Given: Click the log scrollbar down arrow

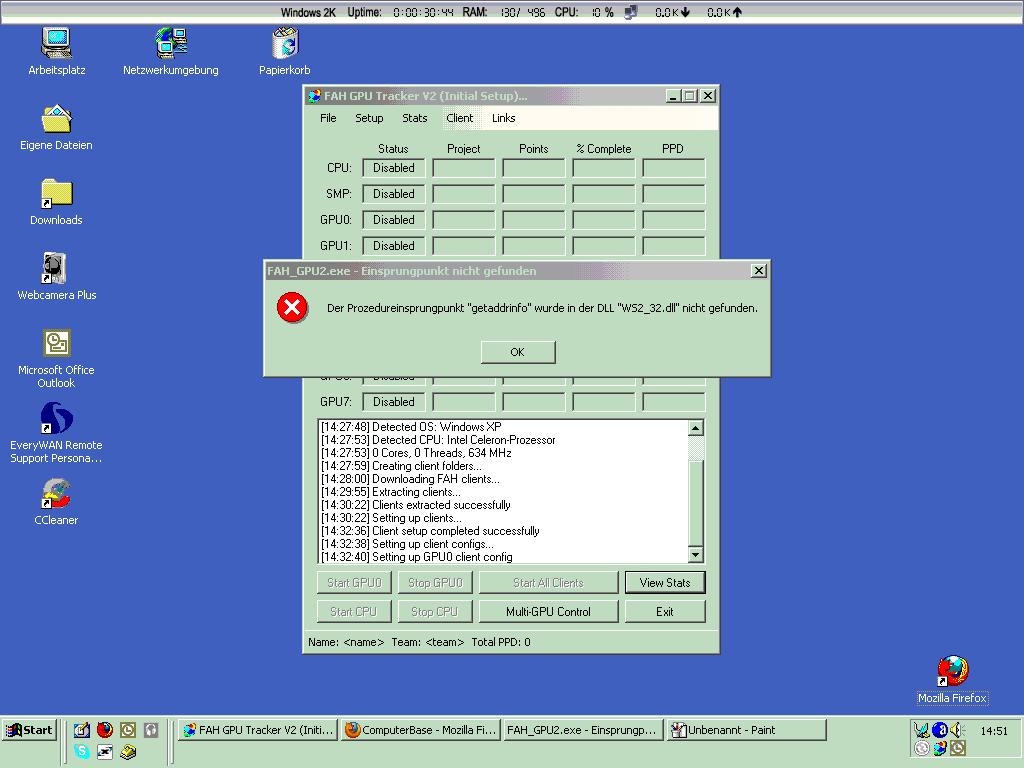Looking at the screenshot, I should click(x=696, y=555).
